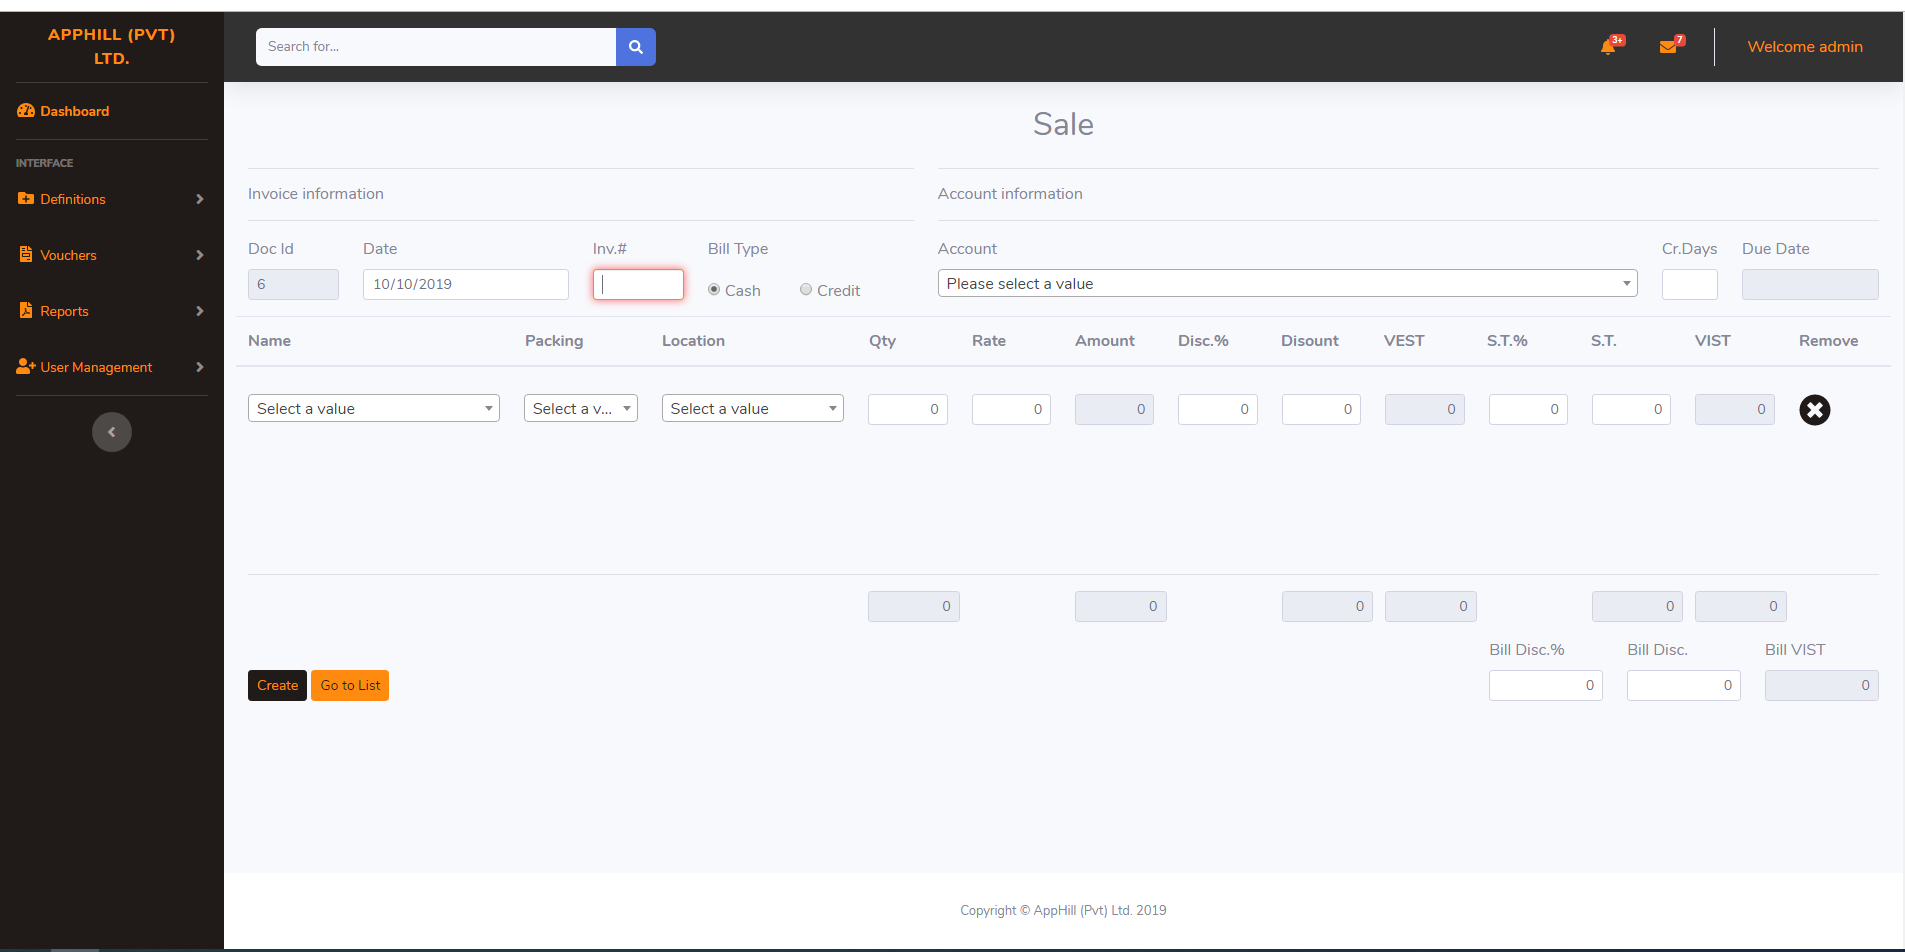Open the item Name dropdown
Image resolution: width=1905 pixels, height=952 pixels.
pos(373,409)
